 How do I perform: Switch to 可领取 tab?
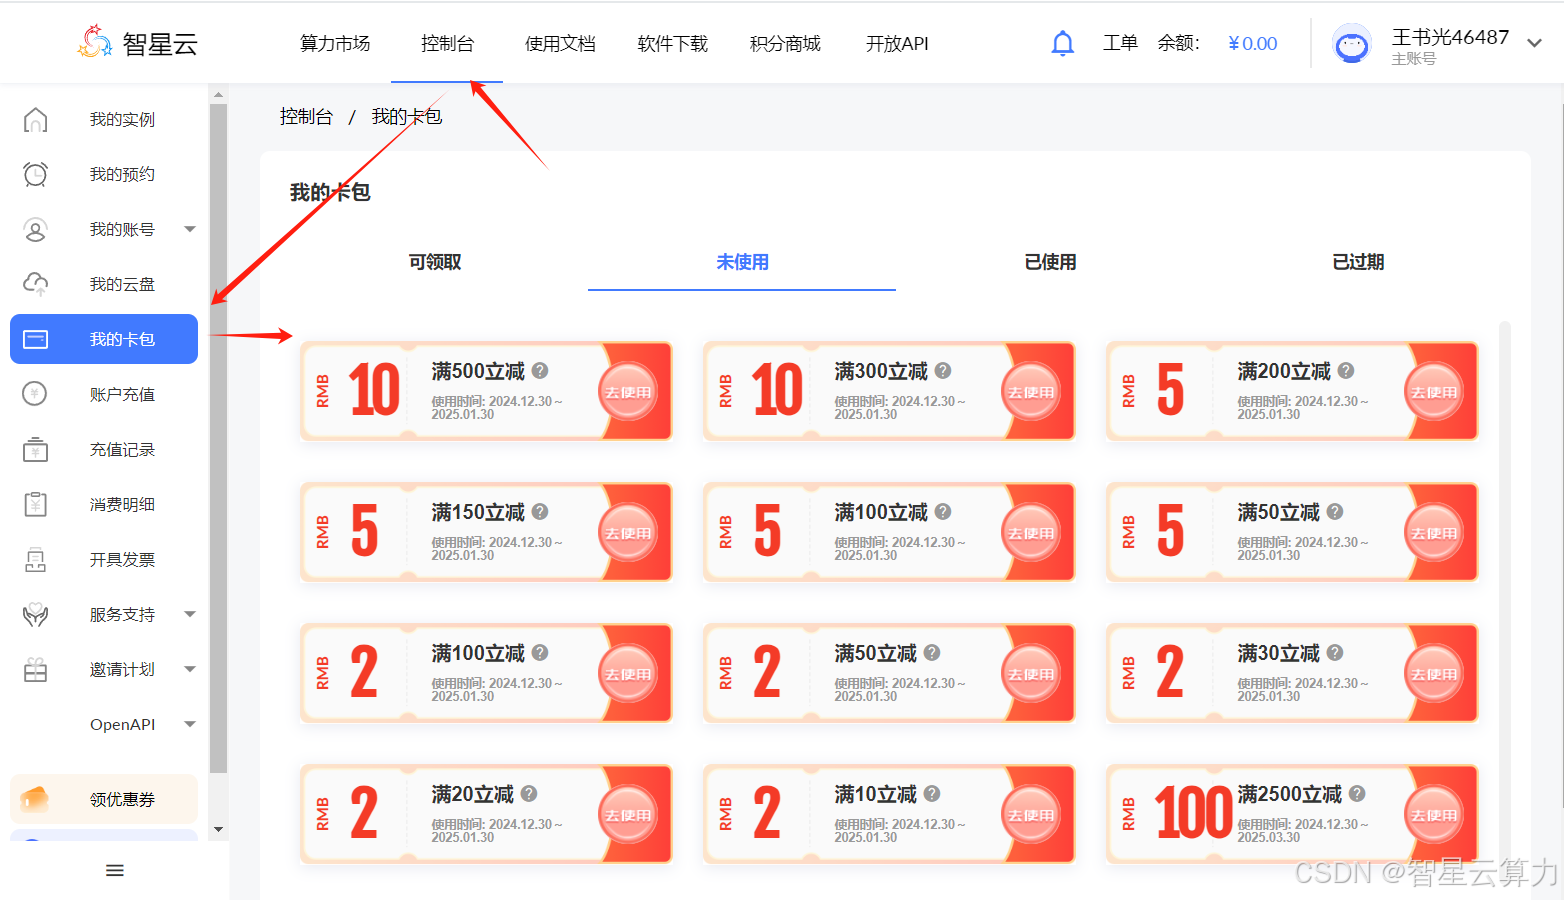435,262
